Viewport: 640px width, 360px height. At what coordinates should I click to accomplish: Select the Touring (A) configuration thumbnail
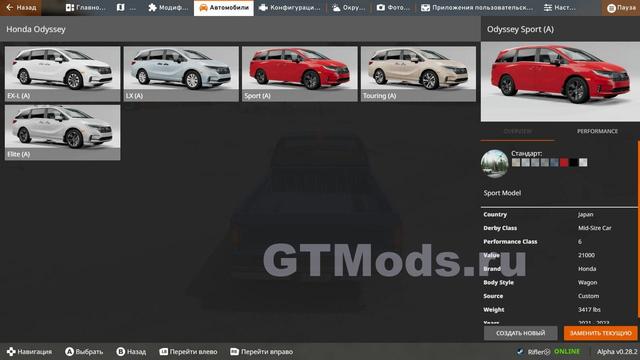tap(418, 73)
